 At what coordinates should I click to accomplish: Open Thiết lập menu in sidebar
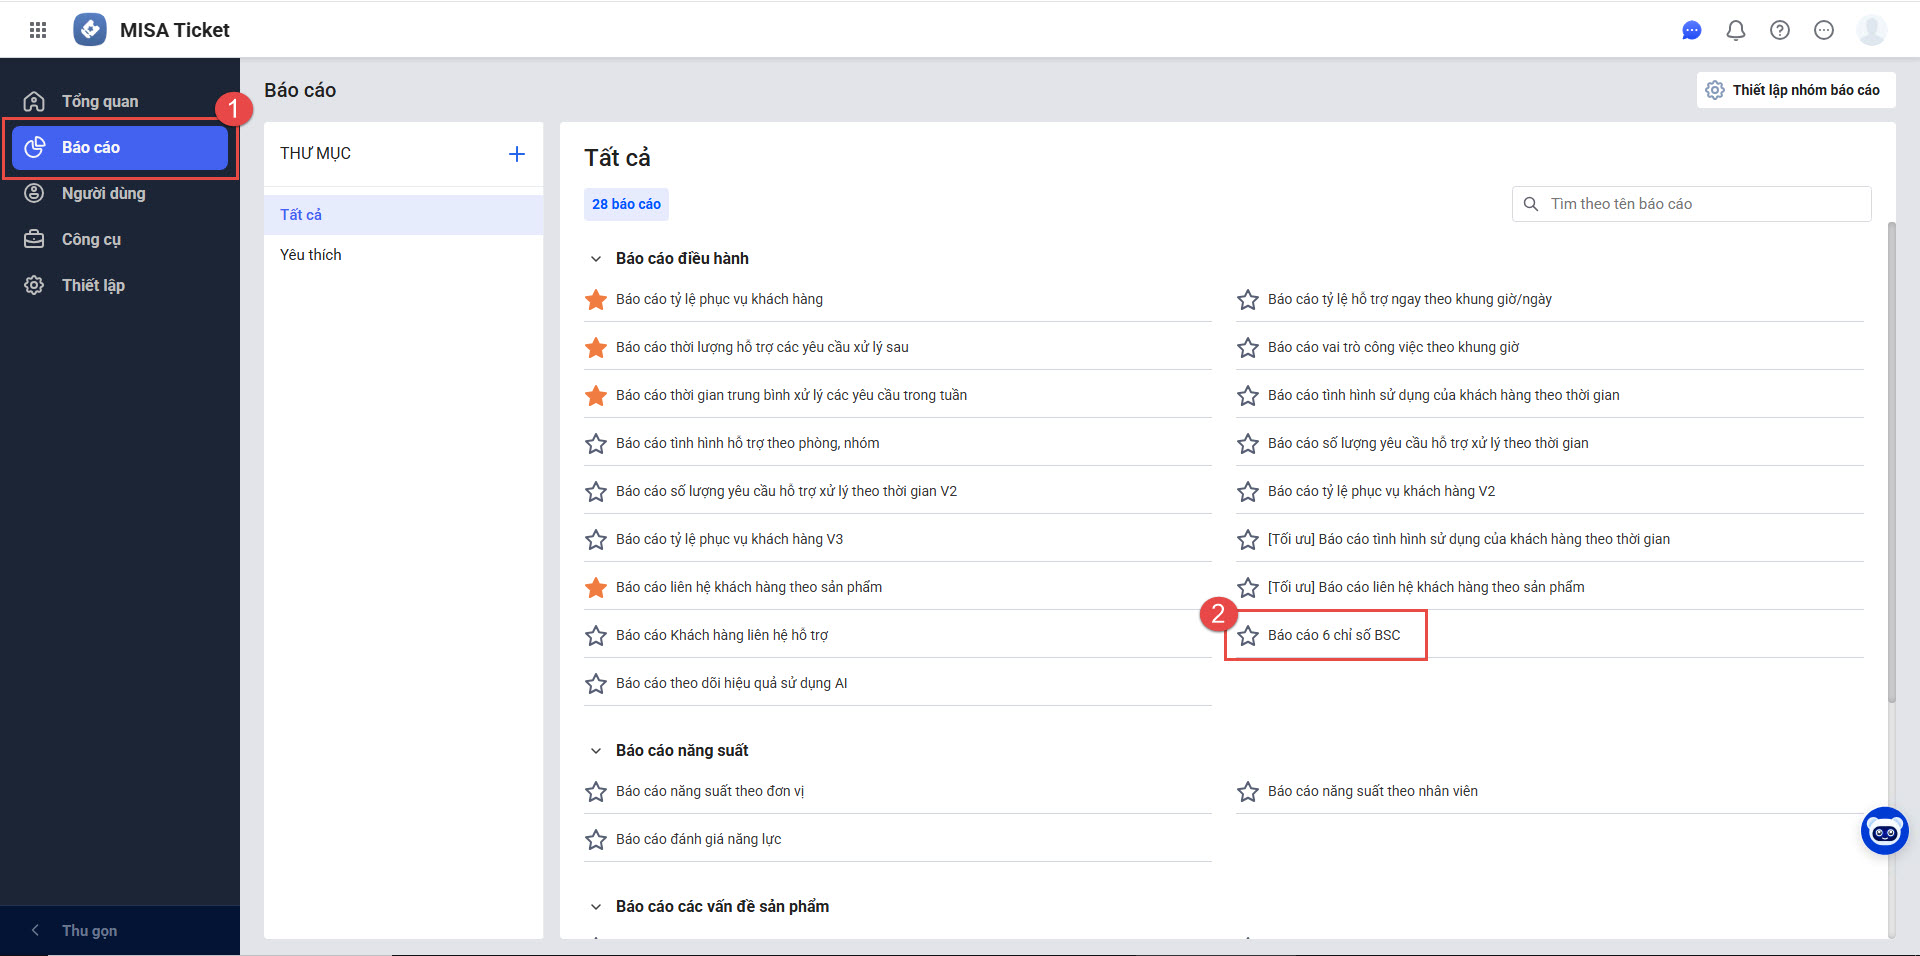[93, 285]
